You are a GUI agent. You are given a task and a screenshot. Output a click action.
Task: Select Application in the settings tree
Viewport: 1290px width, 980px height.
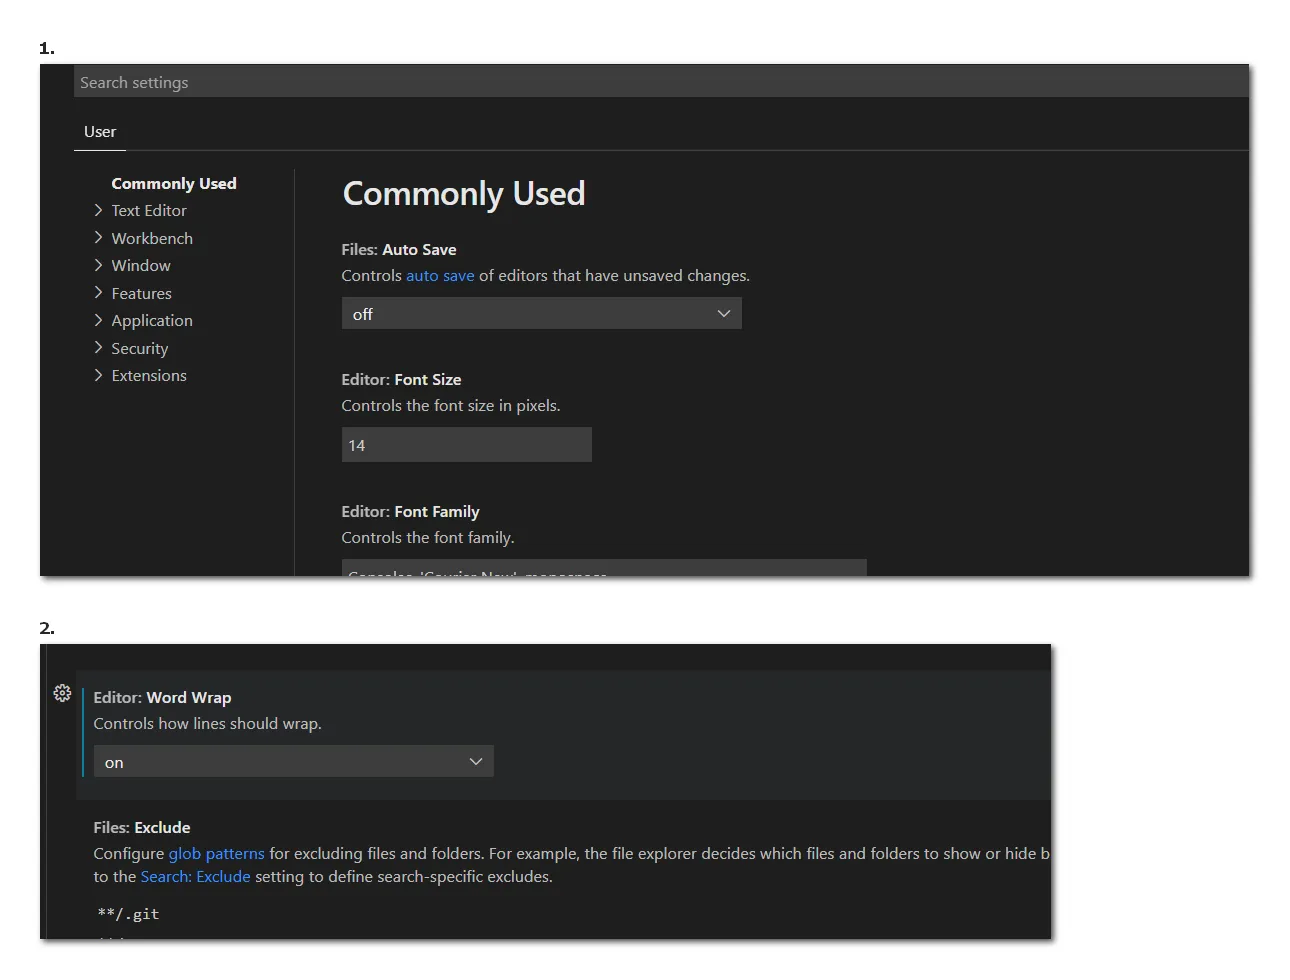click(152, 321)
